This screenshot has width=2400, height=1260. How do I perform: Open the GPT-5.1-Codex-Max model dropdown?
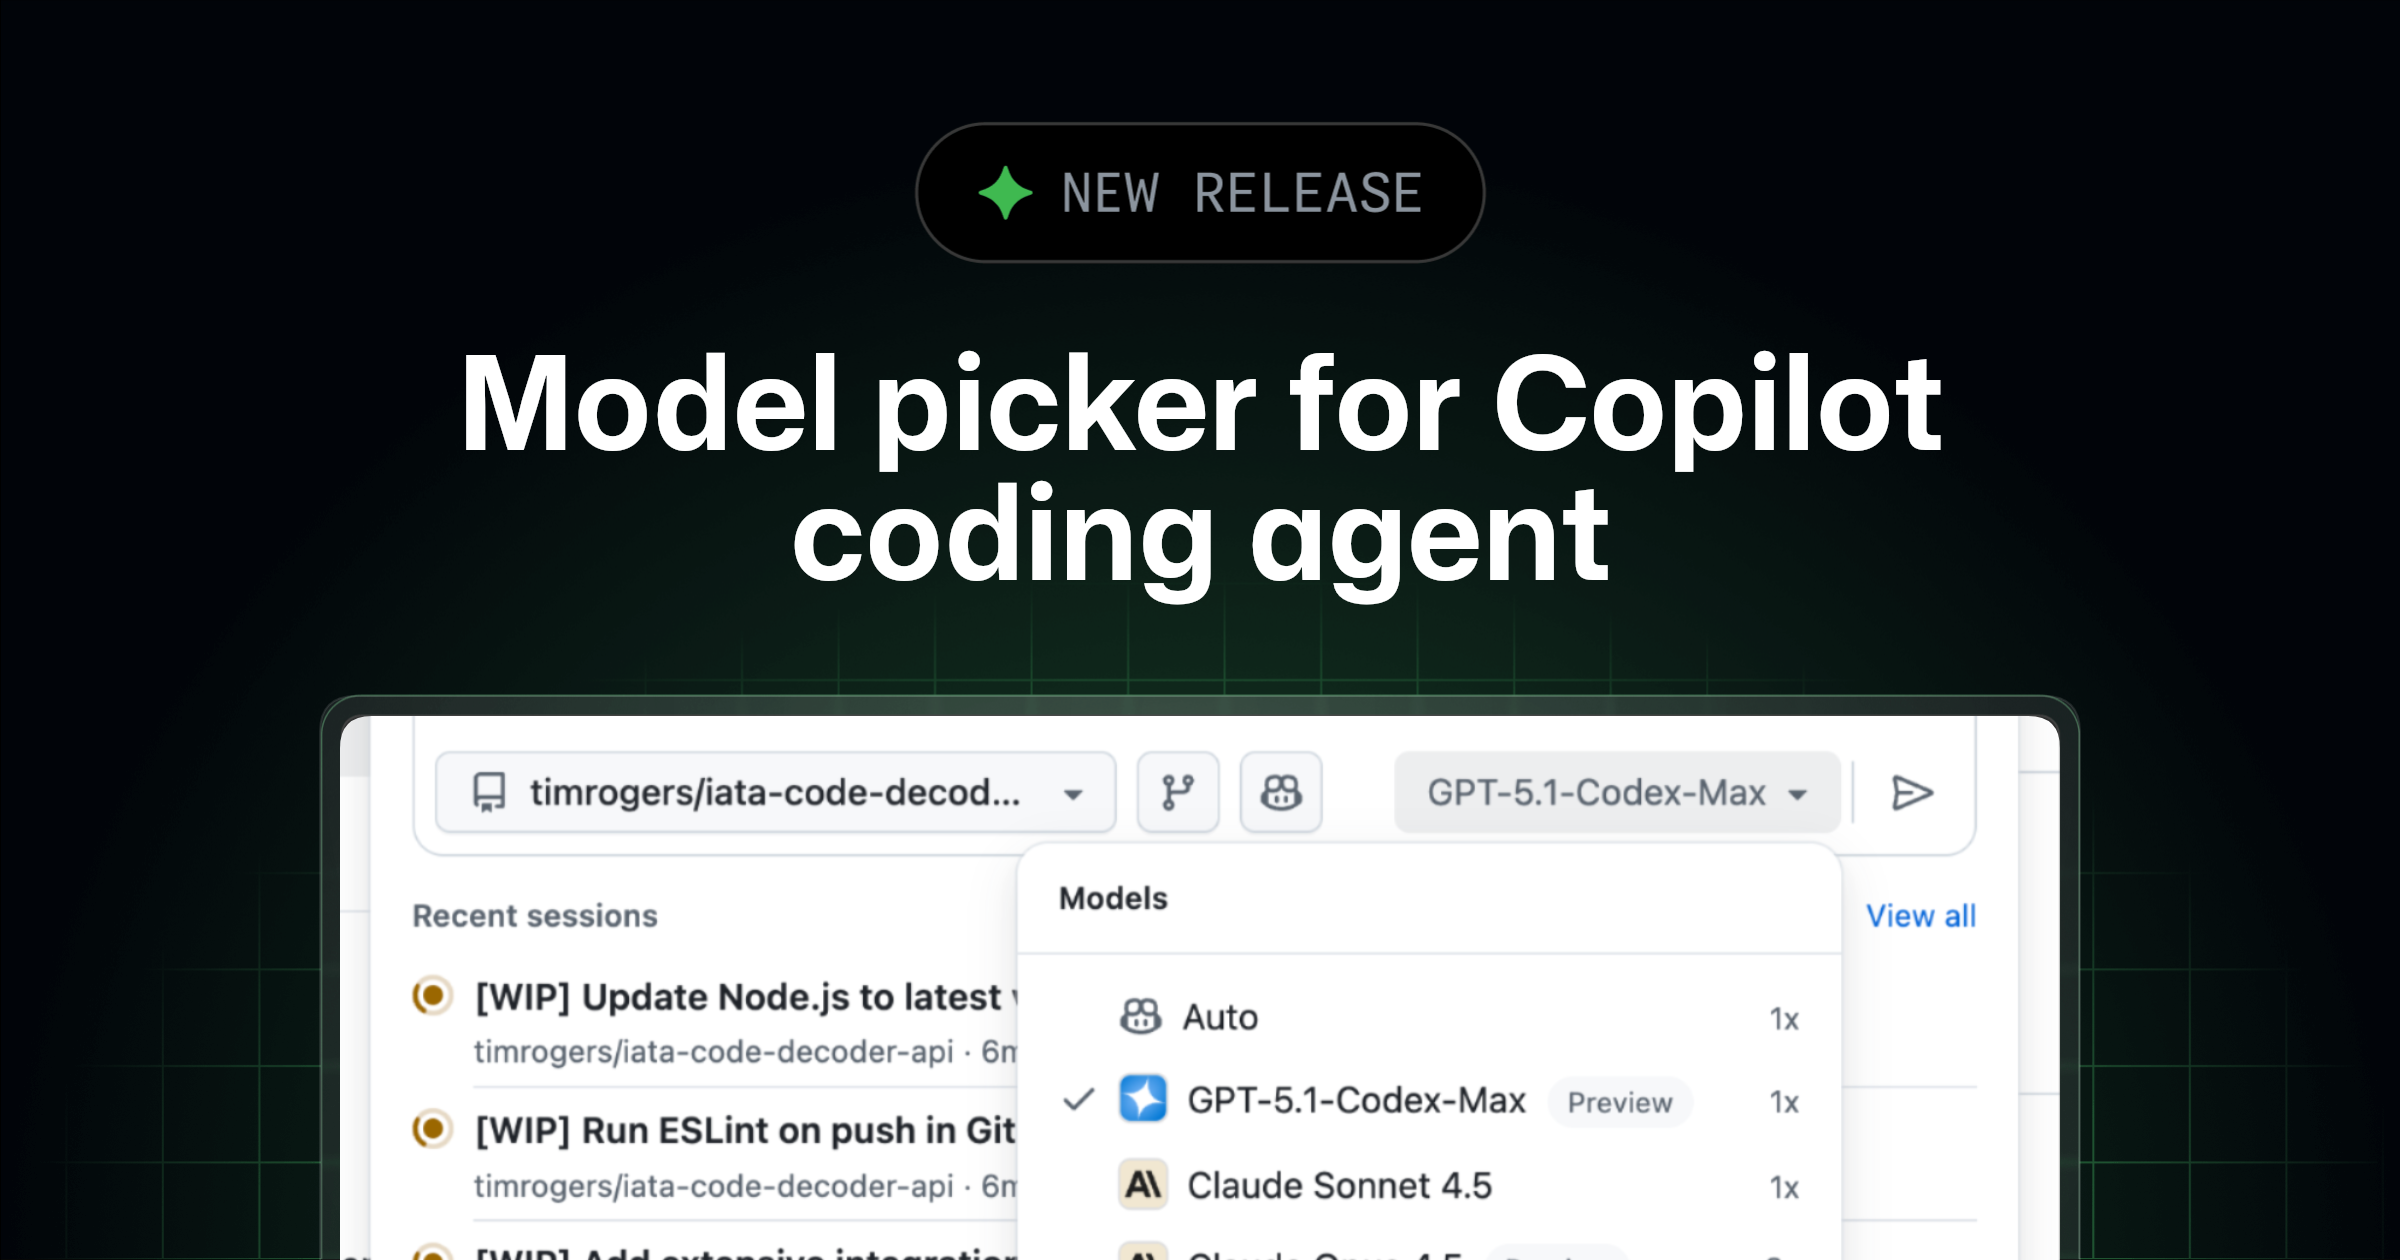[1616, 793]
